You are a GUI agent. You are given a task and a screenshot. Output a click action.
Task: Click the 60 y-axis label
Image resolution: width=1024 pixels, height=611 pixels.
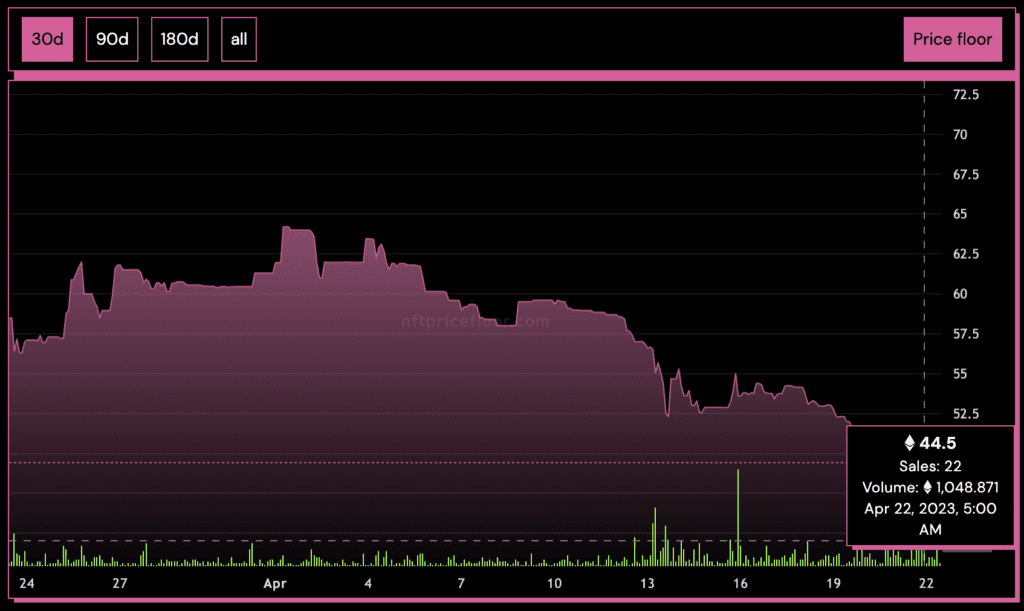[x=960, y=294]
